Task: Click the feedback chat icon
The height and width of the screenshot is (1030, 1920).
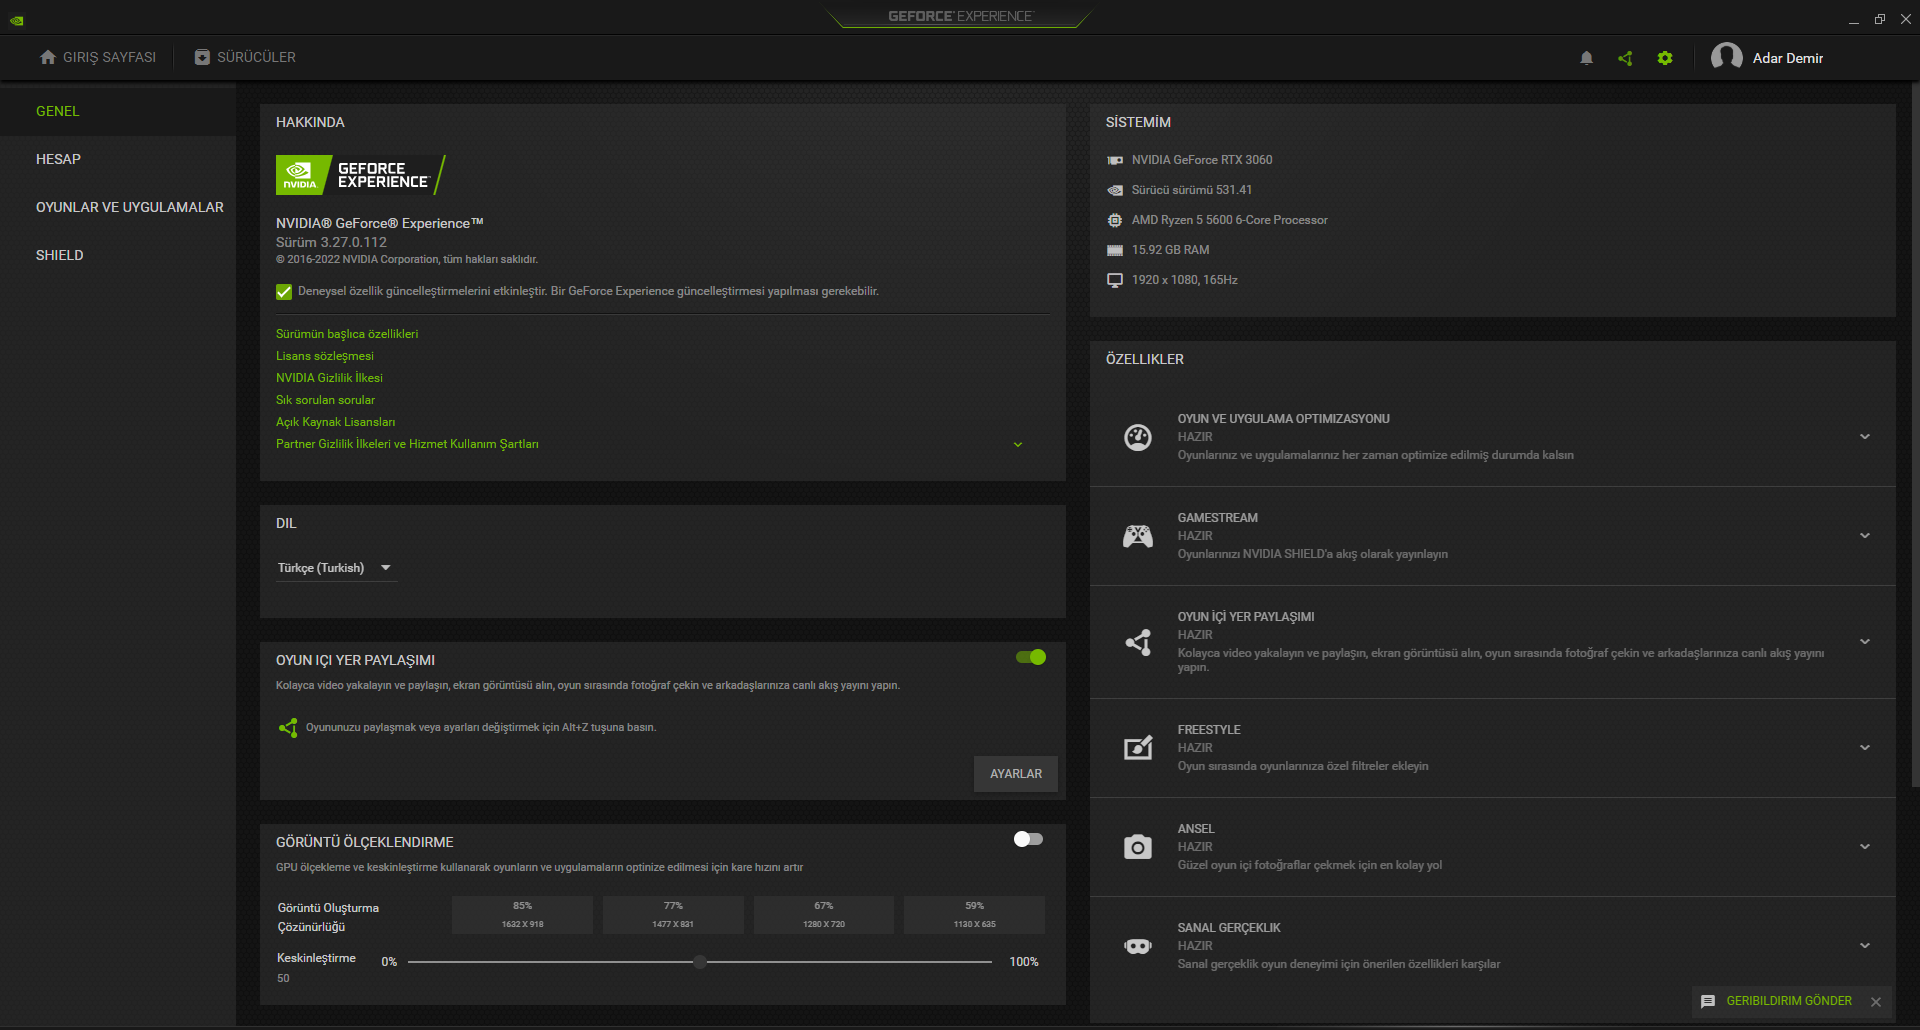Action: click(1708, 1001)
